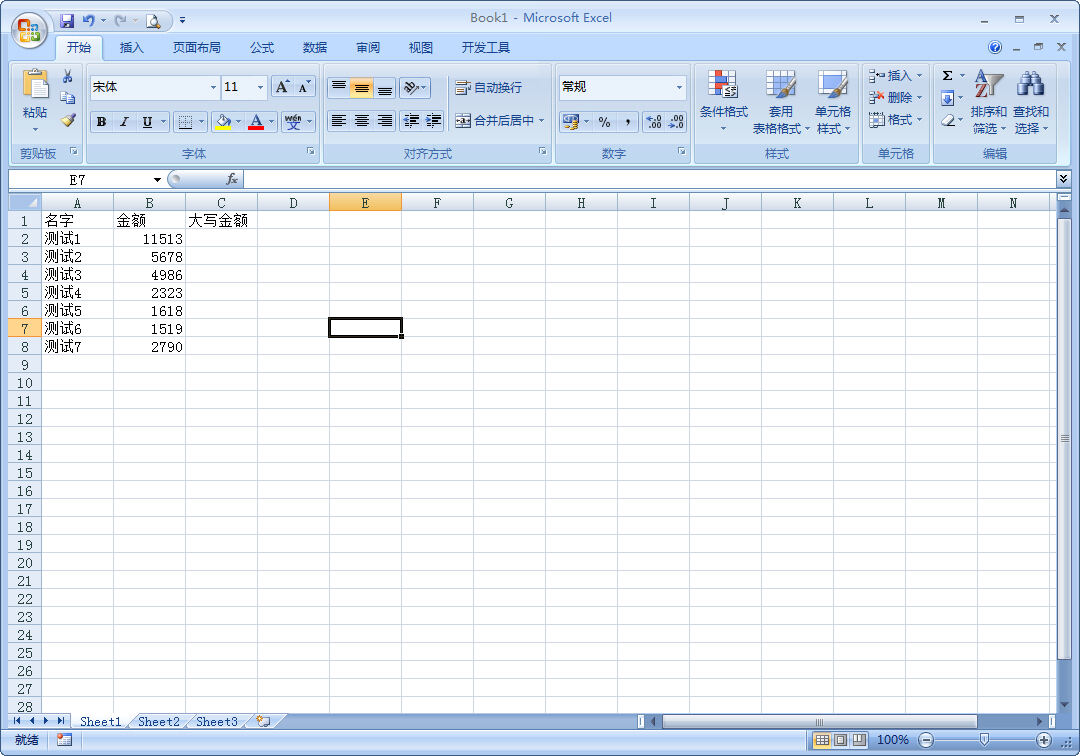Screen dimensions: 1080x756
Task: Decrease decimal places
Action: [676, 122]
